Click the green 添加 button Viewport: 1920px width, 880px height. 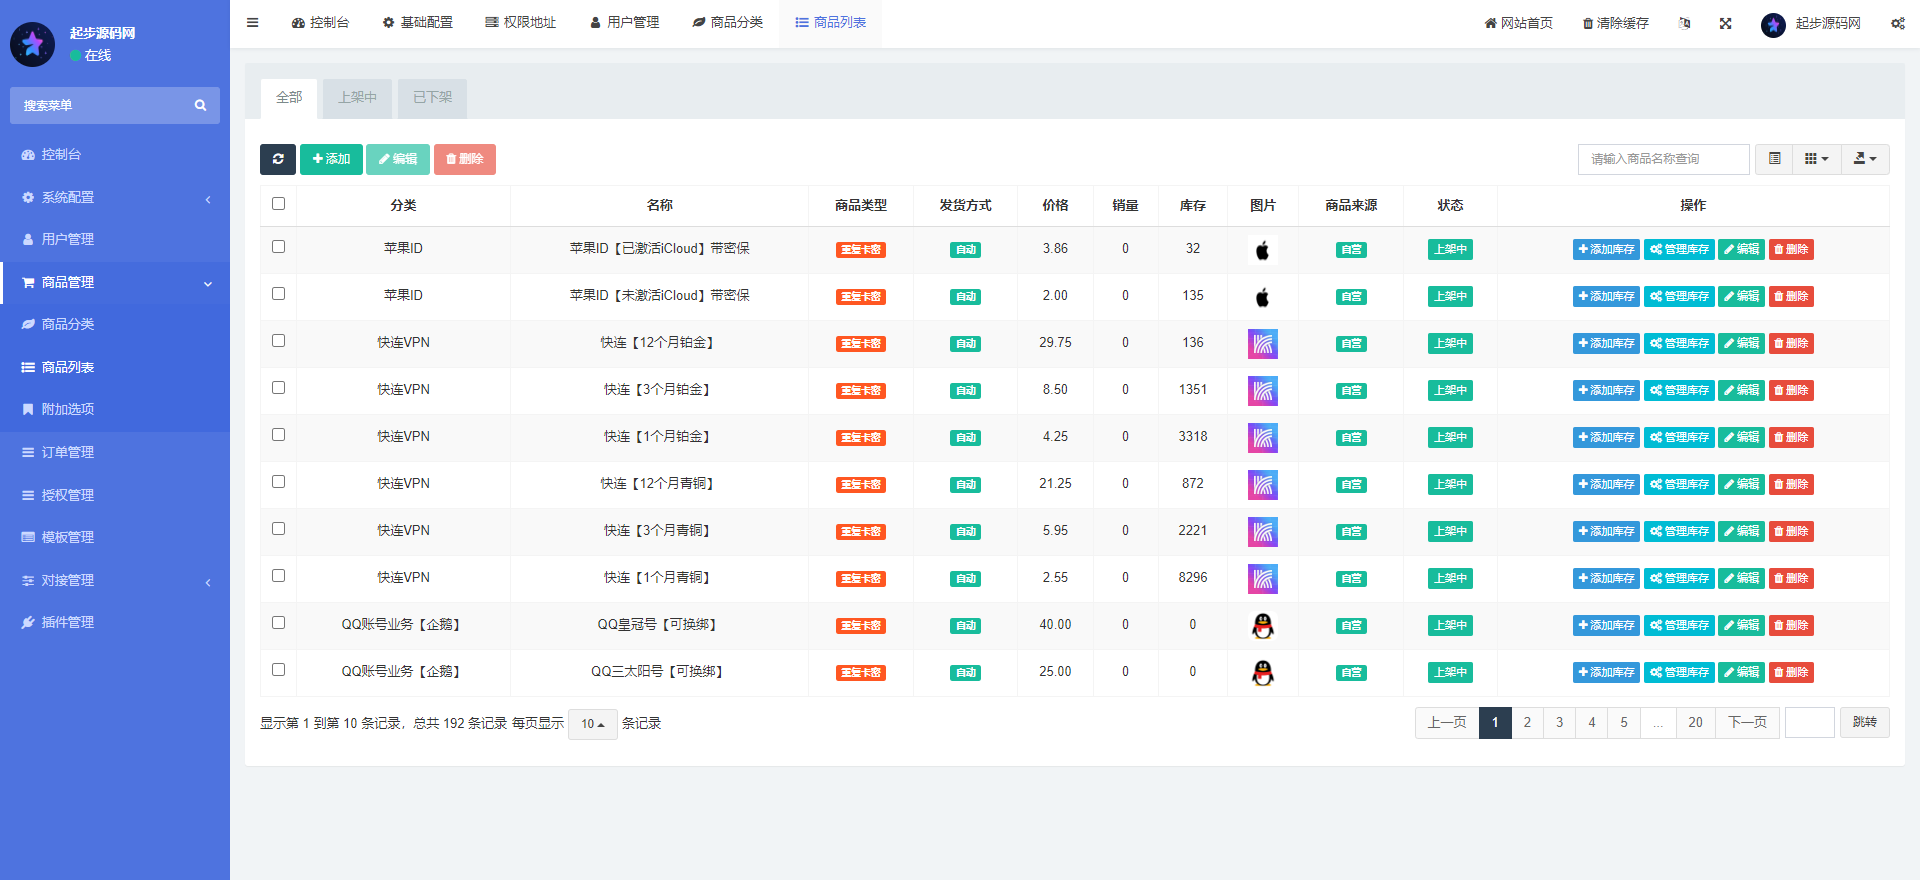tap(331, 159)
